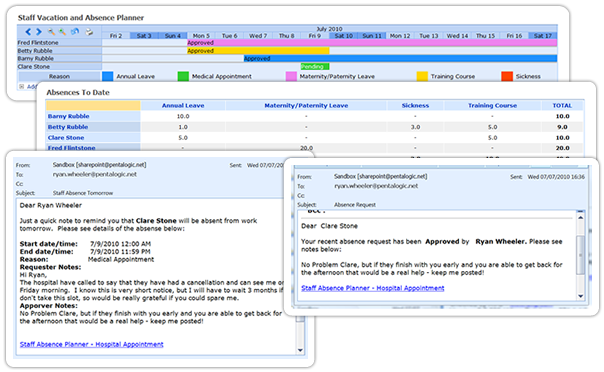Refresh the planner with the reload icon
This screenshot has height=372, width=604.
coord(75,32)
